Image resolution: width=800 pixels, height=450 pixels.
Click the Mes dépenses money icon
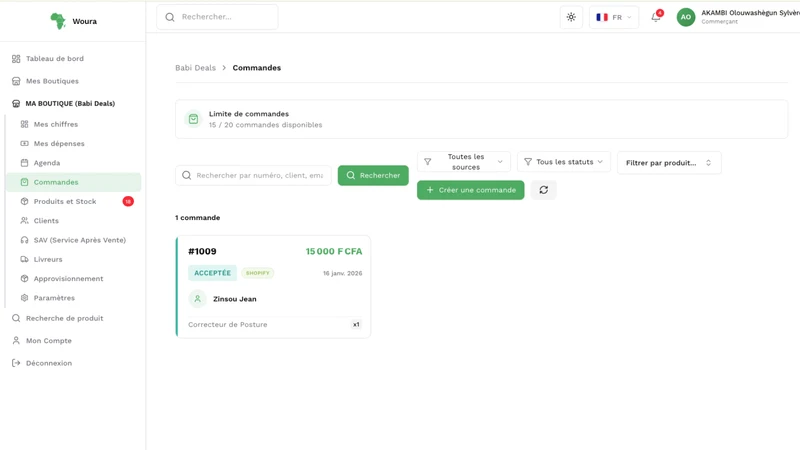coord(24,144)
